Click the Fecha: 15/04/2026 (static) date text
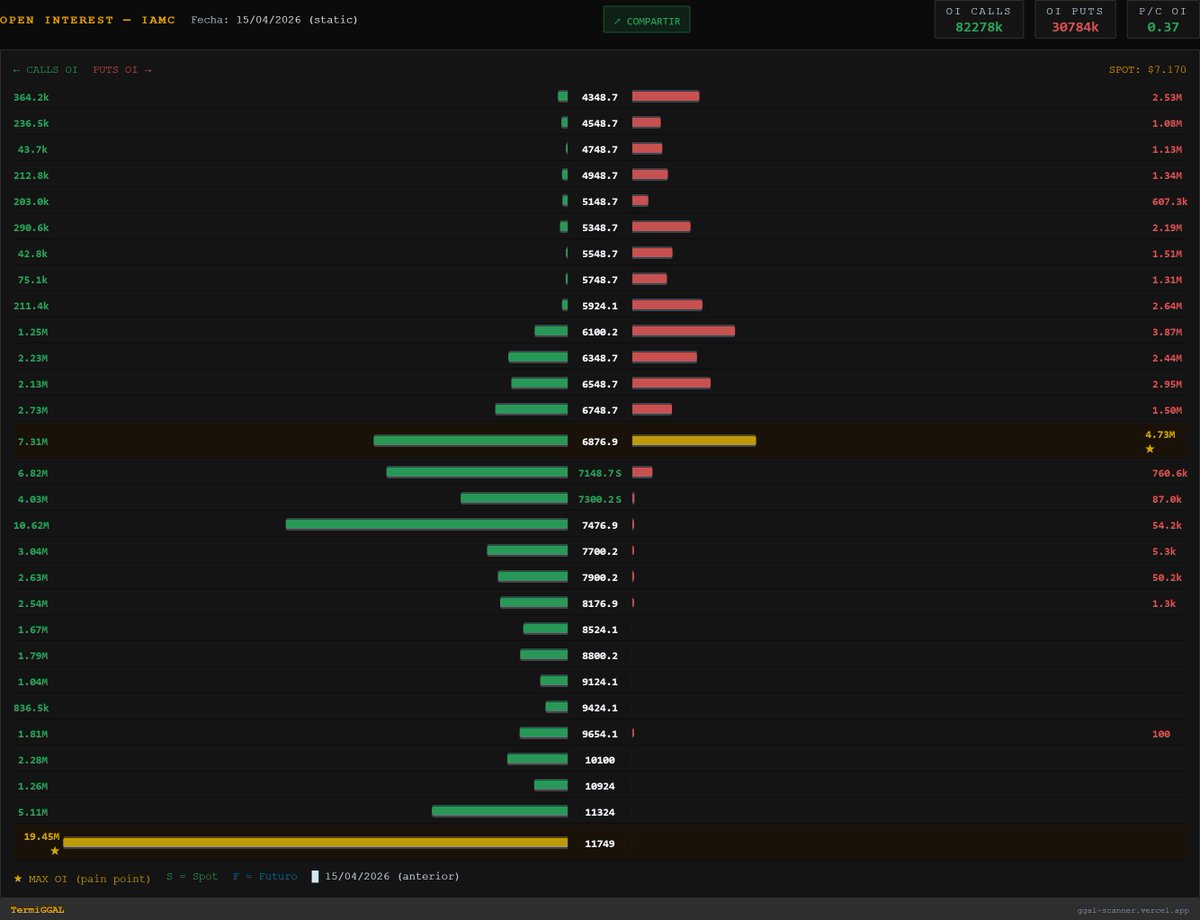This screenshot has height=920, width=1200. [x=274, y=20]
